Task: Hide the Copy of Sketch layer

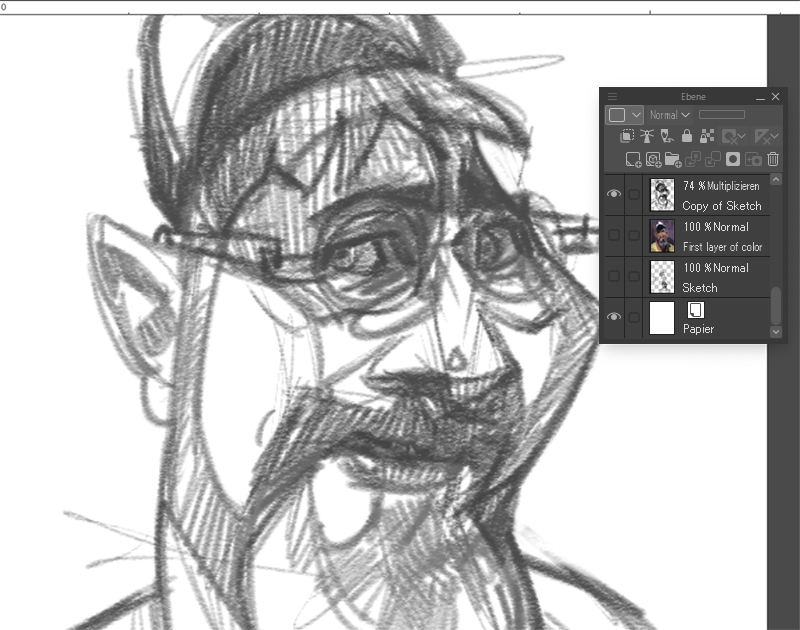Action: 614,194
